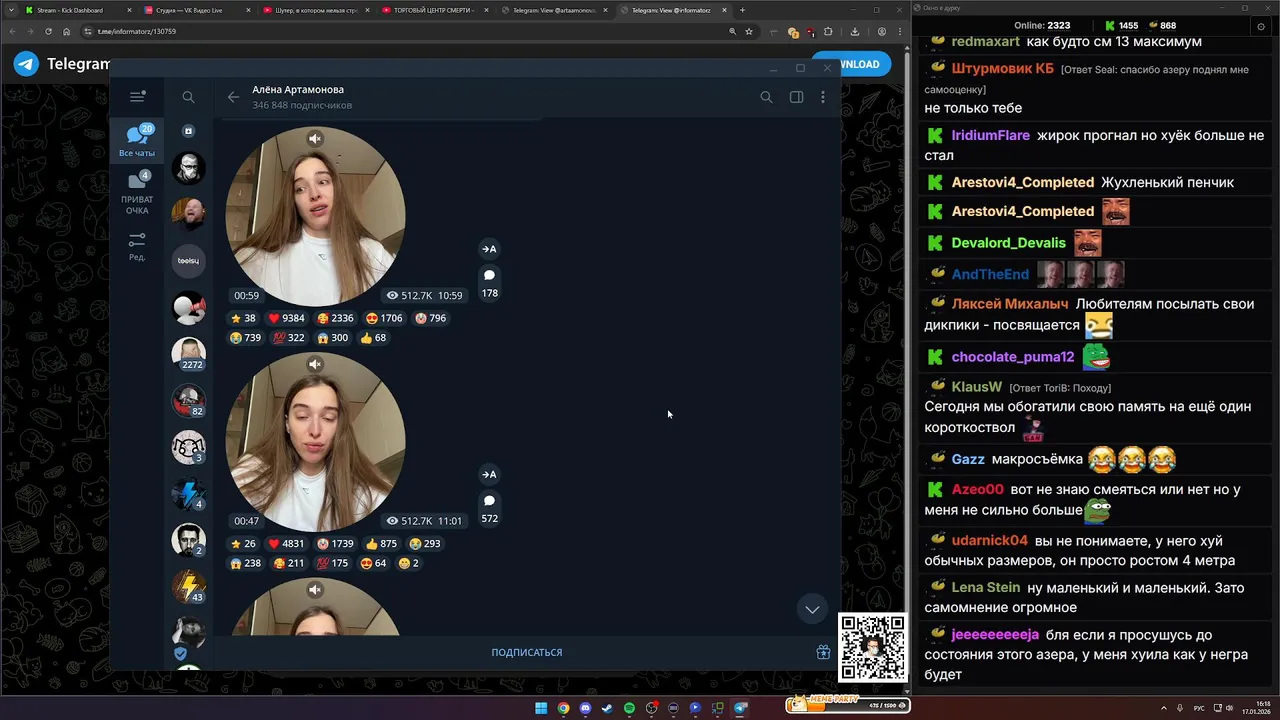Click the browser home button
1280x720 pixels.
click(67, 31)
